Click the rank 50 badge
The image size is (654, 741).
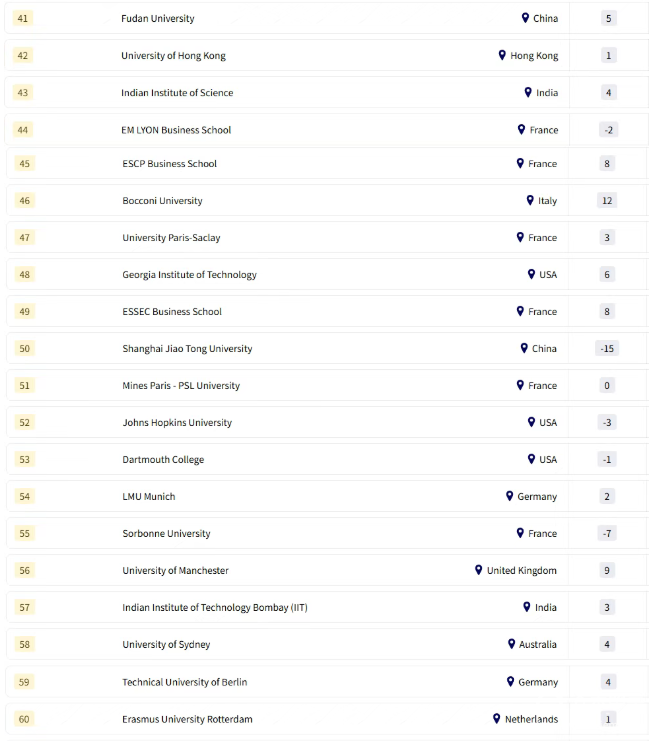tap(24, 349)
